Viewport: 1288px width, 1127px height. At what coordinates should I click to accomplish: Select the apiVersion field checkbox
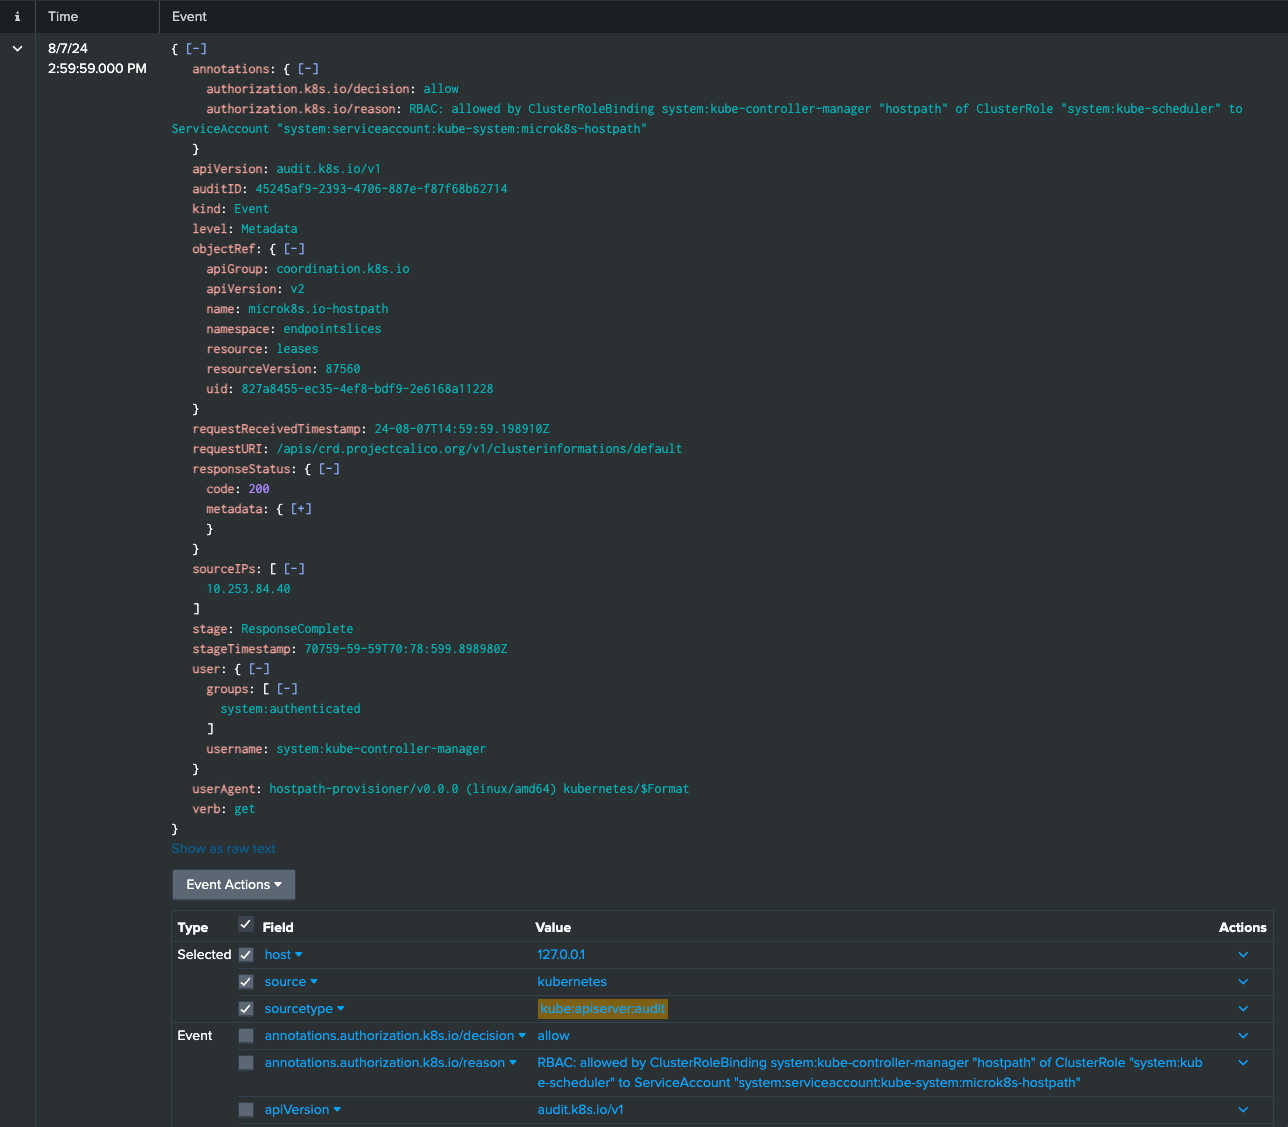coord(246,1110)
